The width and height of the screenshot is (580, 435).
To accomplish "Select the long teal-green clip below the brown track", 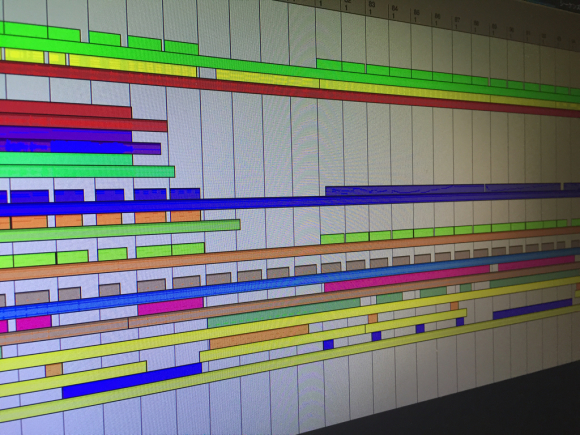I will tap(284, 313).
